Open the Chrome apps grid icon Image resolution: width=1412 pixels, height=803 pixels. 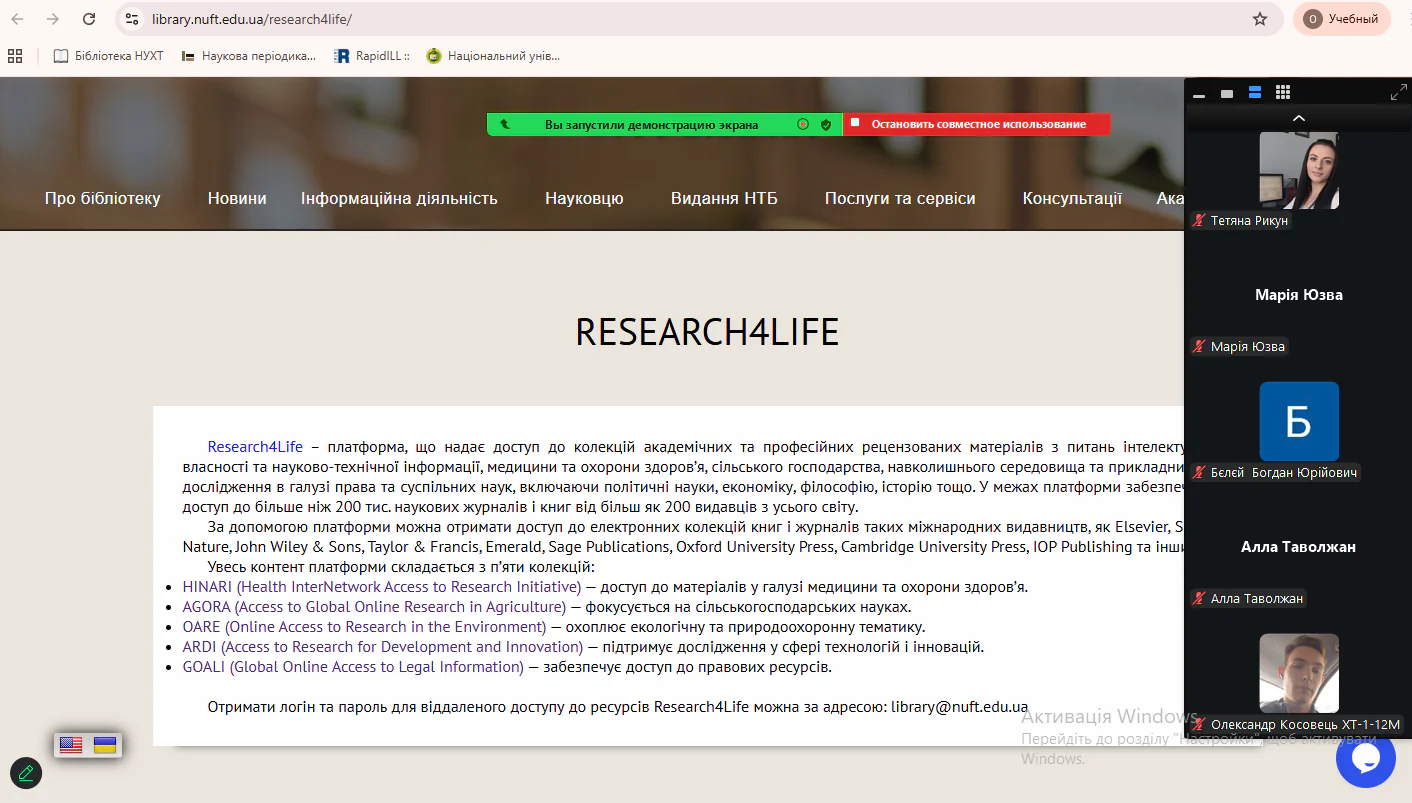click(x=15, y=56)
